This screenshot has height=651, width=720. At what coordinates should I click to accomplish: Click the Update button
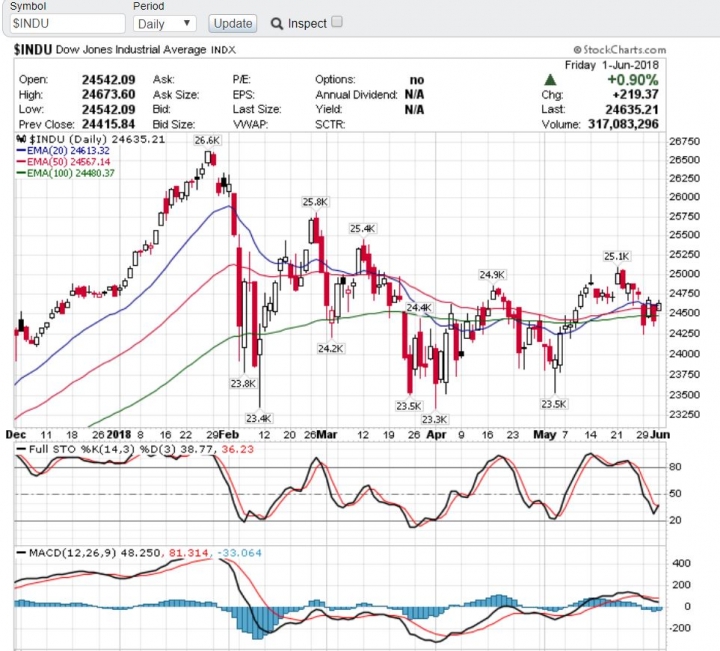233,23
